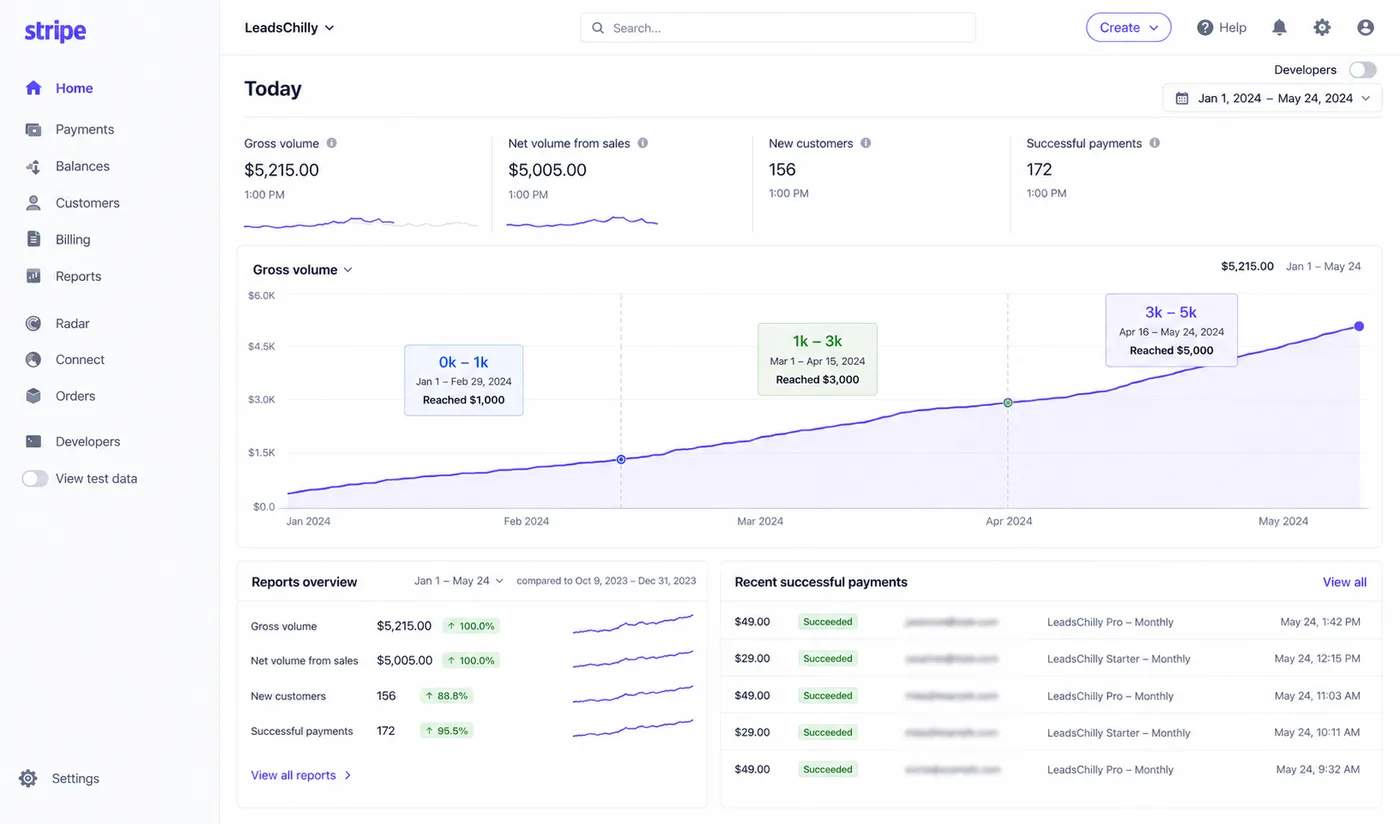Click the Stripe logo

click(x=55, y=31)
